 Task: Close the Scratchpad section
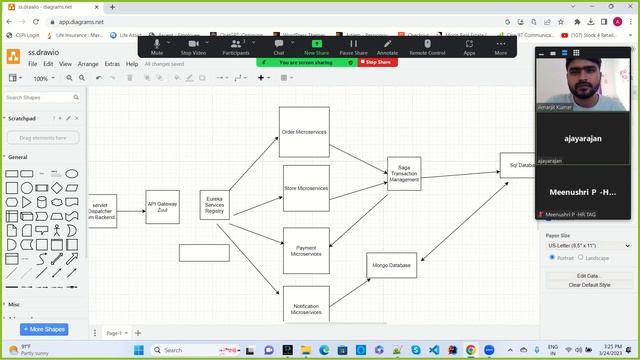click(x=76, y=118)
